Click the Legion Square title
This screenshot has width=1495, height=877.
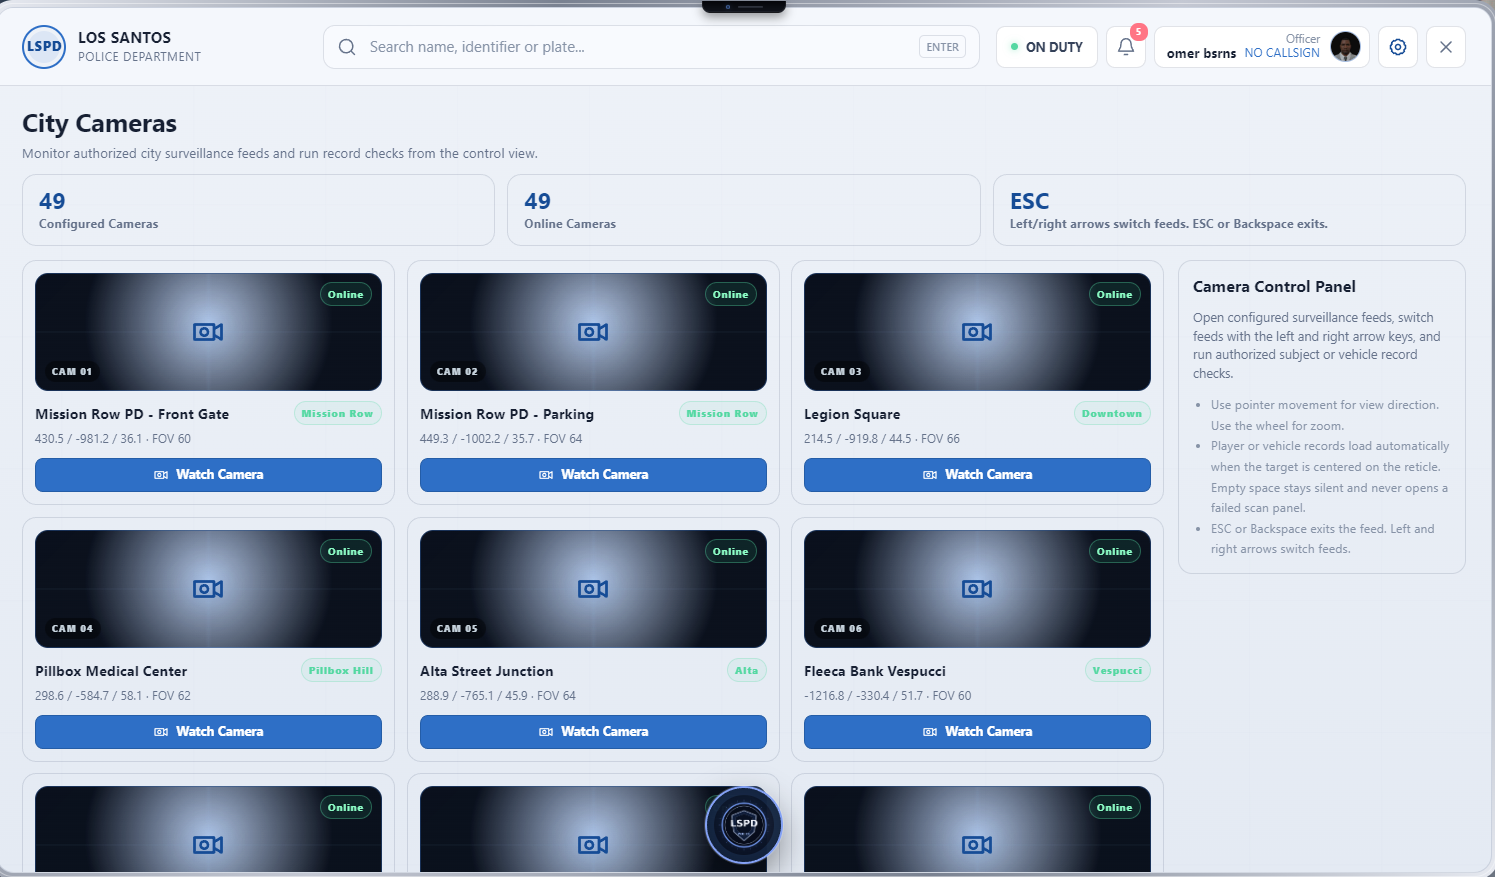(x=852, y=414)
